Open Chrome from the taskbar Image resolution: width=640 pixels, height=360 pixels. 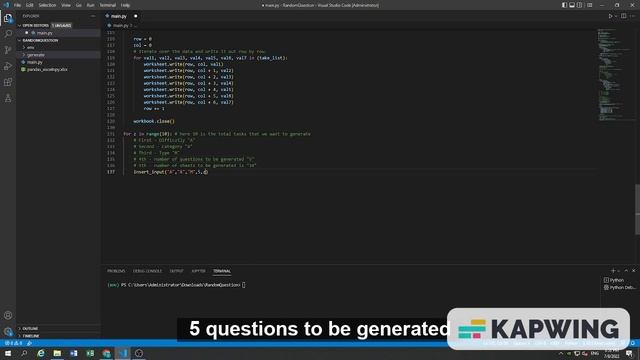pyautogui.click(x=107, y=353)
